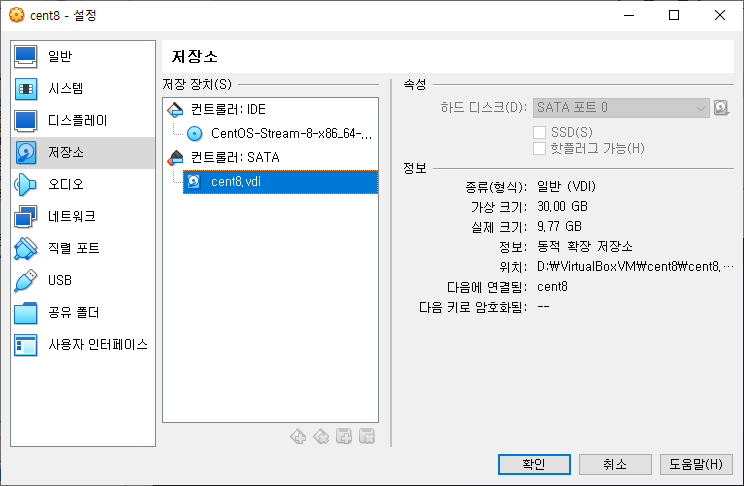Close the cent8 settings window
The height and width of the screenshot is (486, 744).
click(720, 15)
